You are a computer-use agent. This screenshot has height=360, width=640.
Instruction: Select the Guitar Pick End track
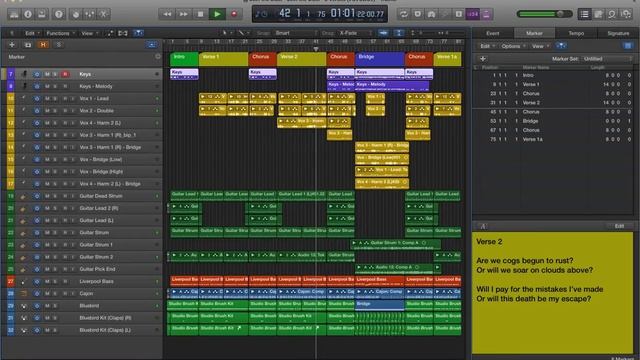(x=82, y=269)
